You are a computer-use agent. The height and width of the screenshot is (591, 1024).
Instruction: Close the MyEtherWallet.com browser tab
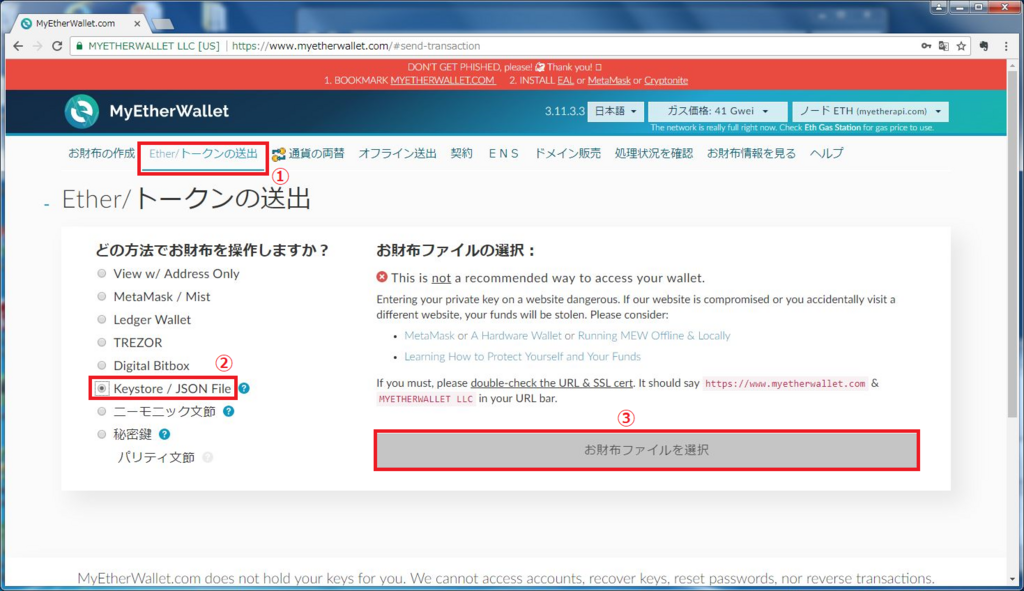pyautogui.click(x=137, y=24)
